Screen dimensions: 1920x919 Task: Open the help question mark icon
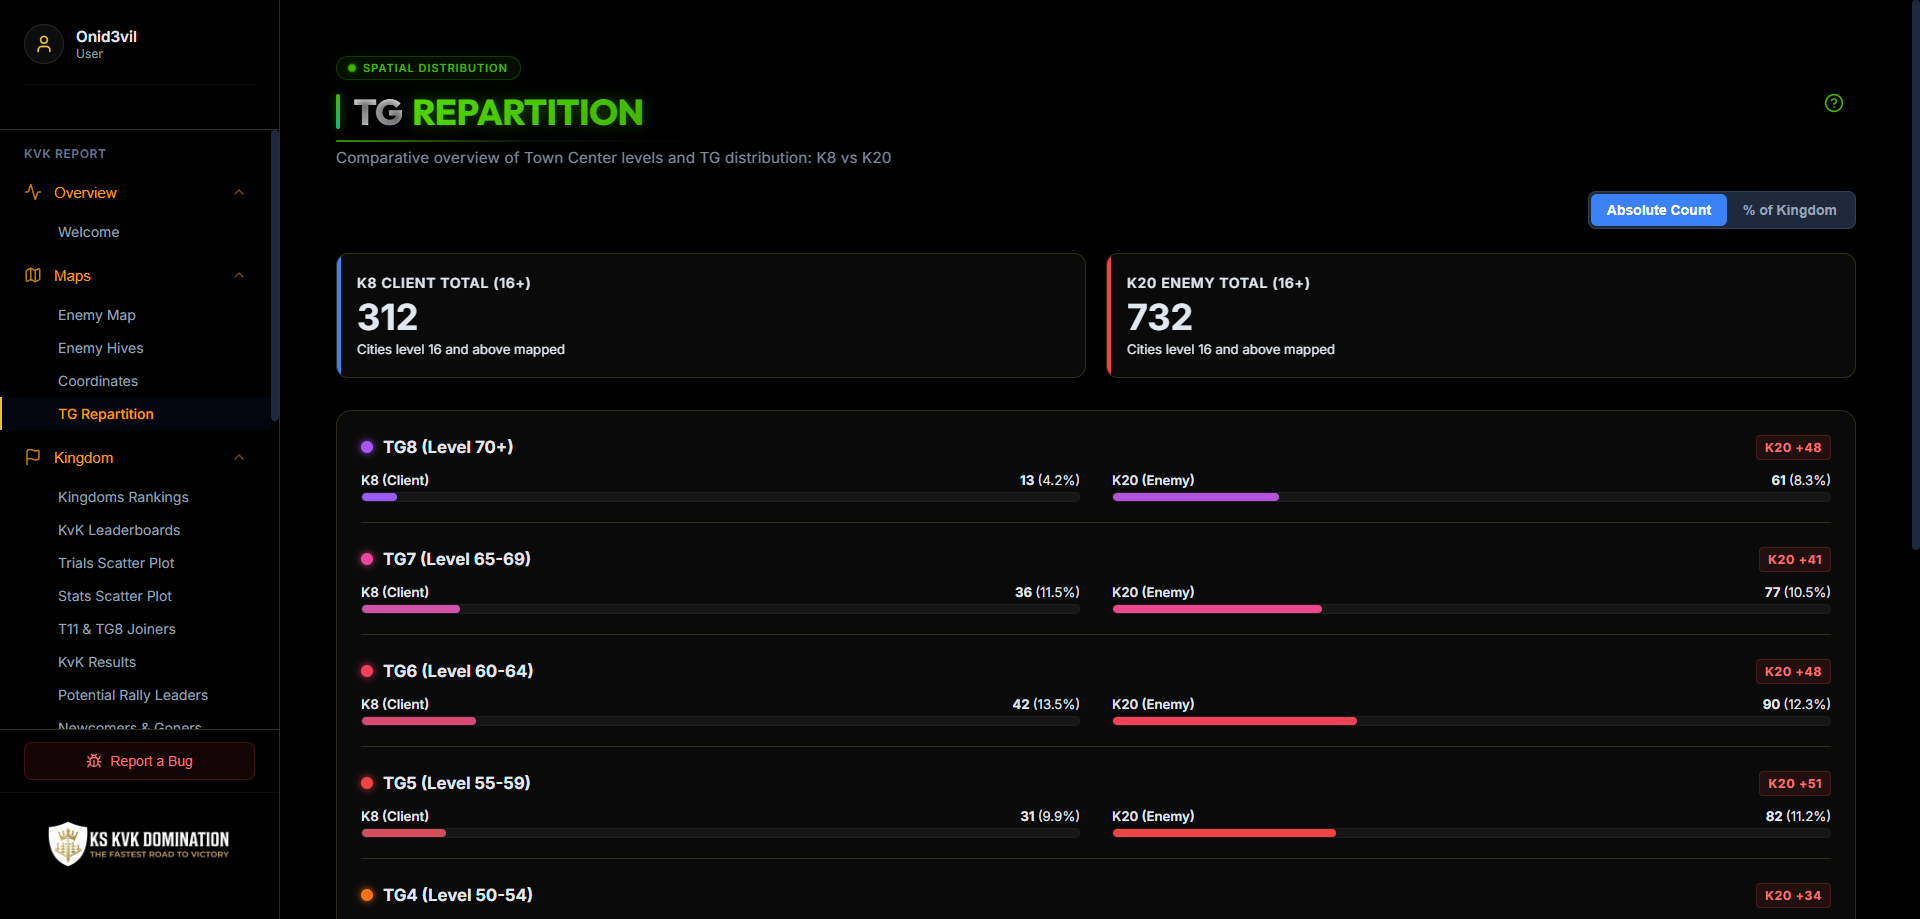click(x=1834, y=103)
